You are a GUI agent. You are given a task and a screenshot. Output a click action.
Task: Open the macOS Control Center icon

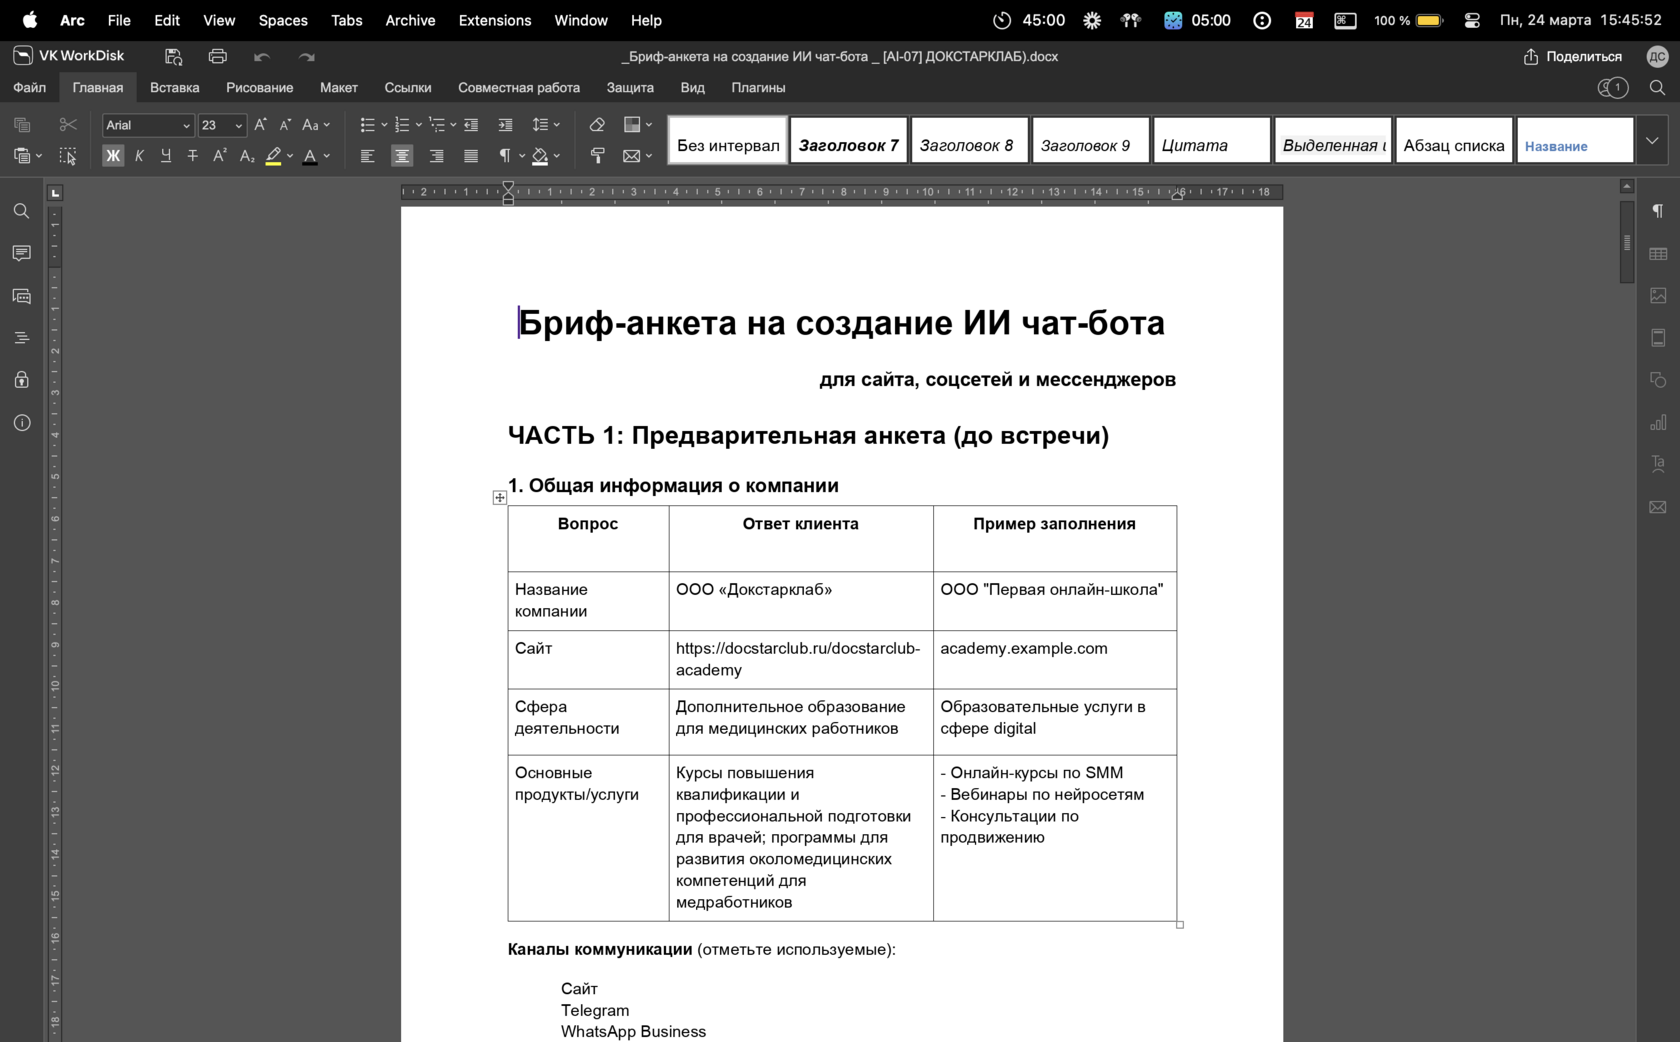[x=1472, y=20]
